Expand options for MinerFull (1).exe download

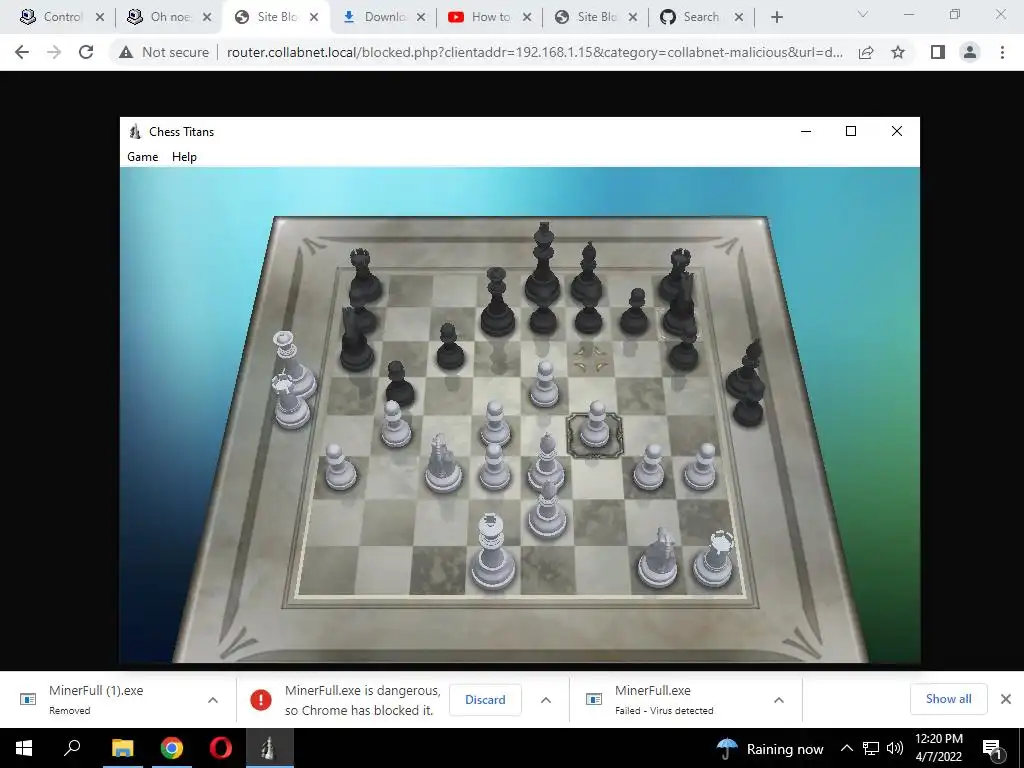(x=213, y=700)
